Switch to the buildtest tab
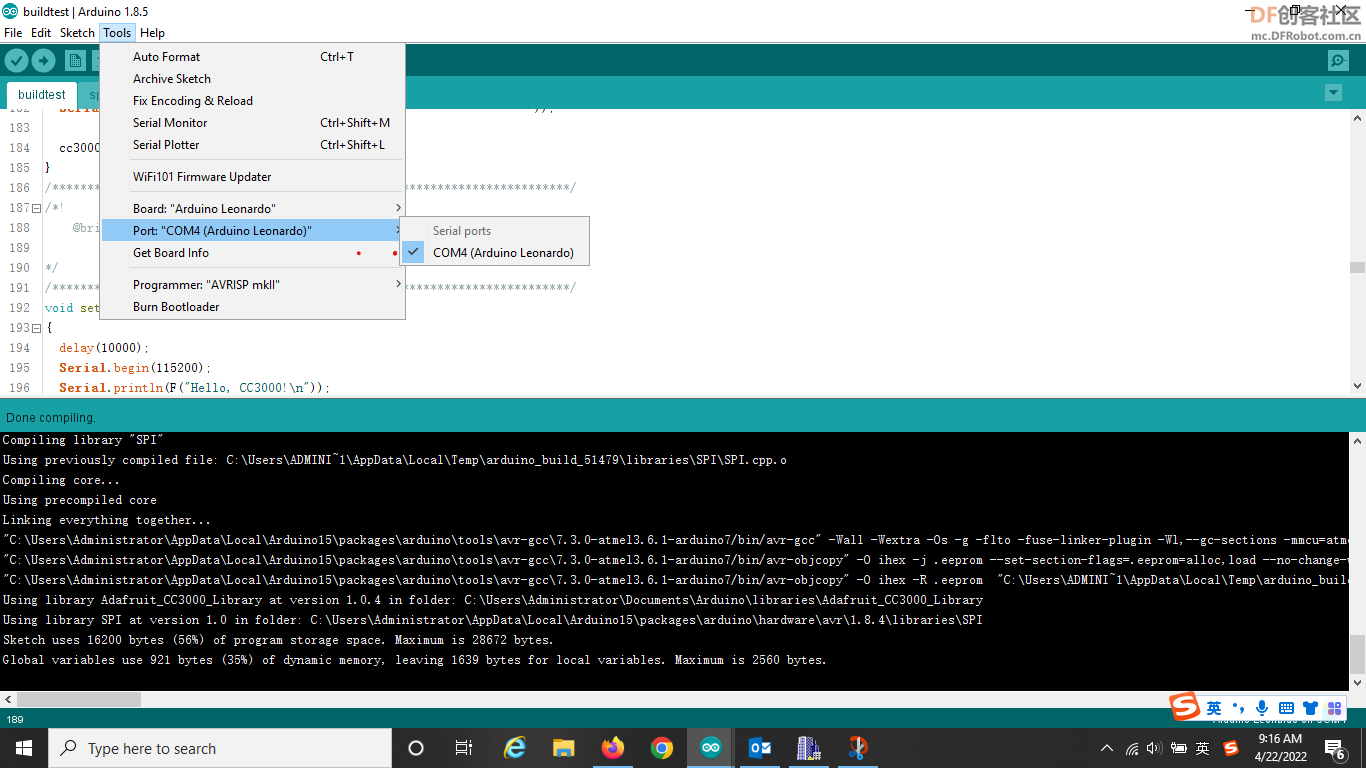Screen dimensions: 1366x768 click(42, 95)
